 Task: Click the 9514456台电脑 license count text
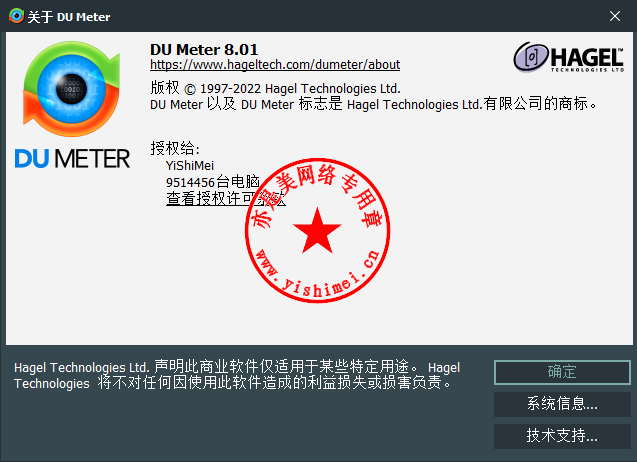212,182
